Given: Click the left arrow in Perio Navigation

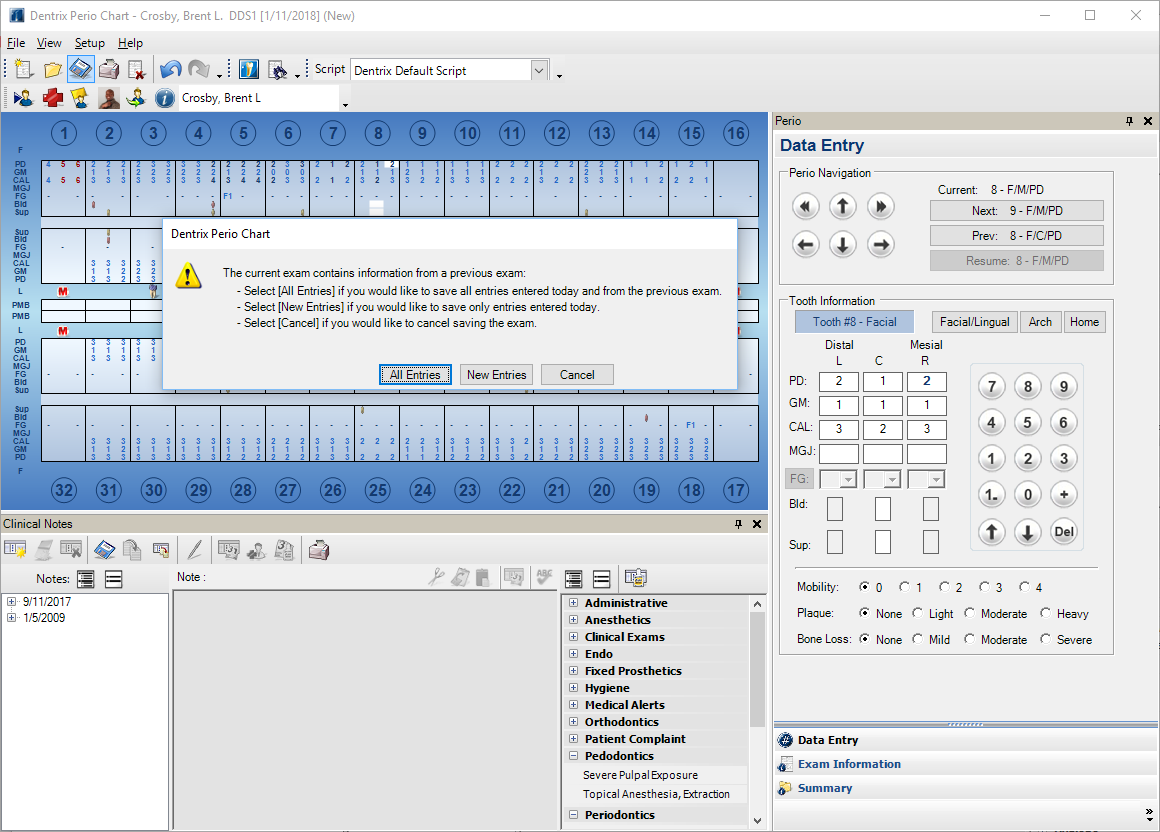Looking at the screenshot, I should point(806,244).
